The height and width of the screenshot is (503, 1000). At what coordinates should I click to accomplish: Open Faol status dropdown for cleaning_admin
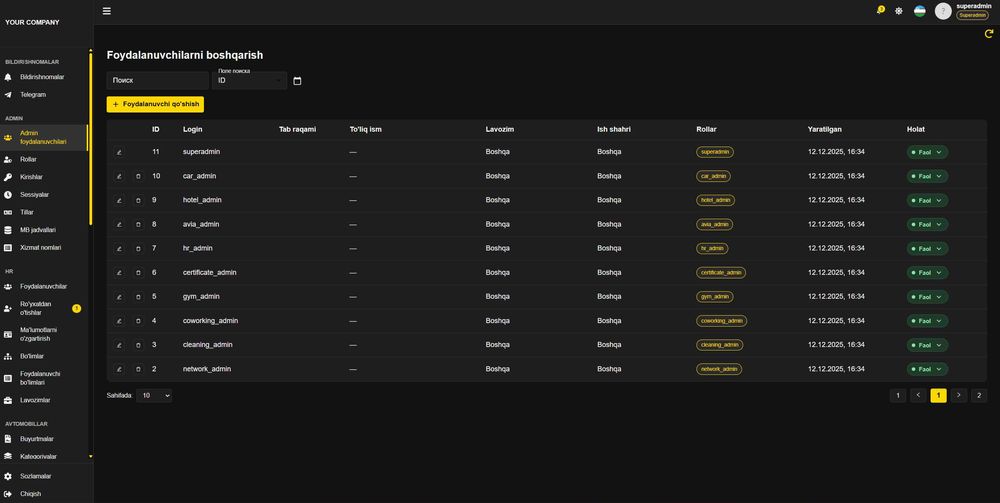(x=927, y=345)
